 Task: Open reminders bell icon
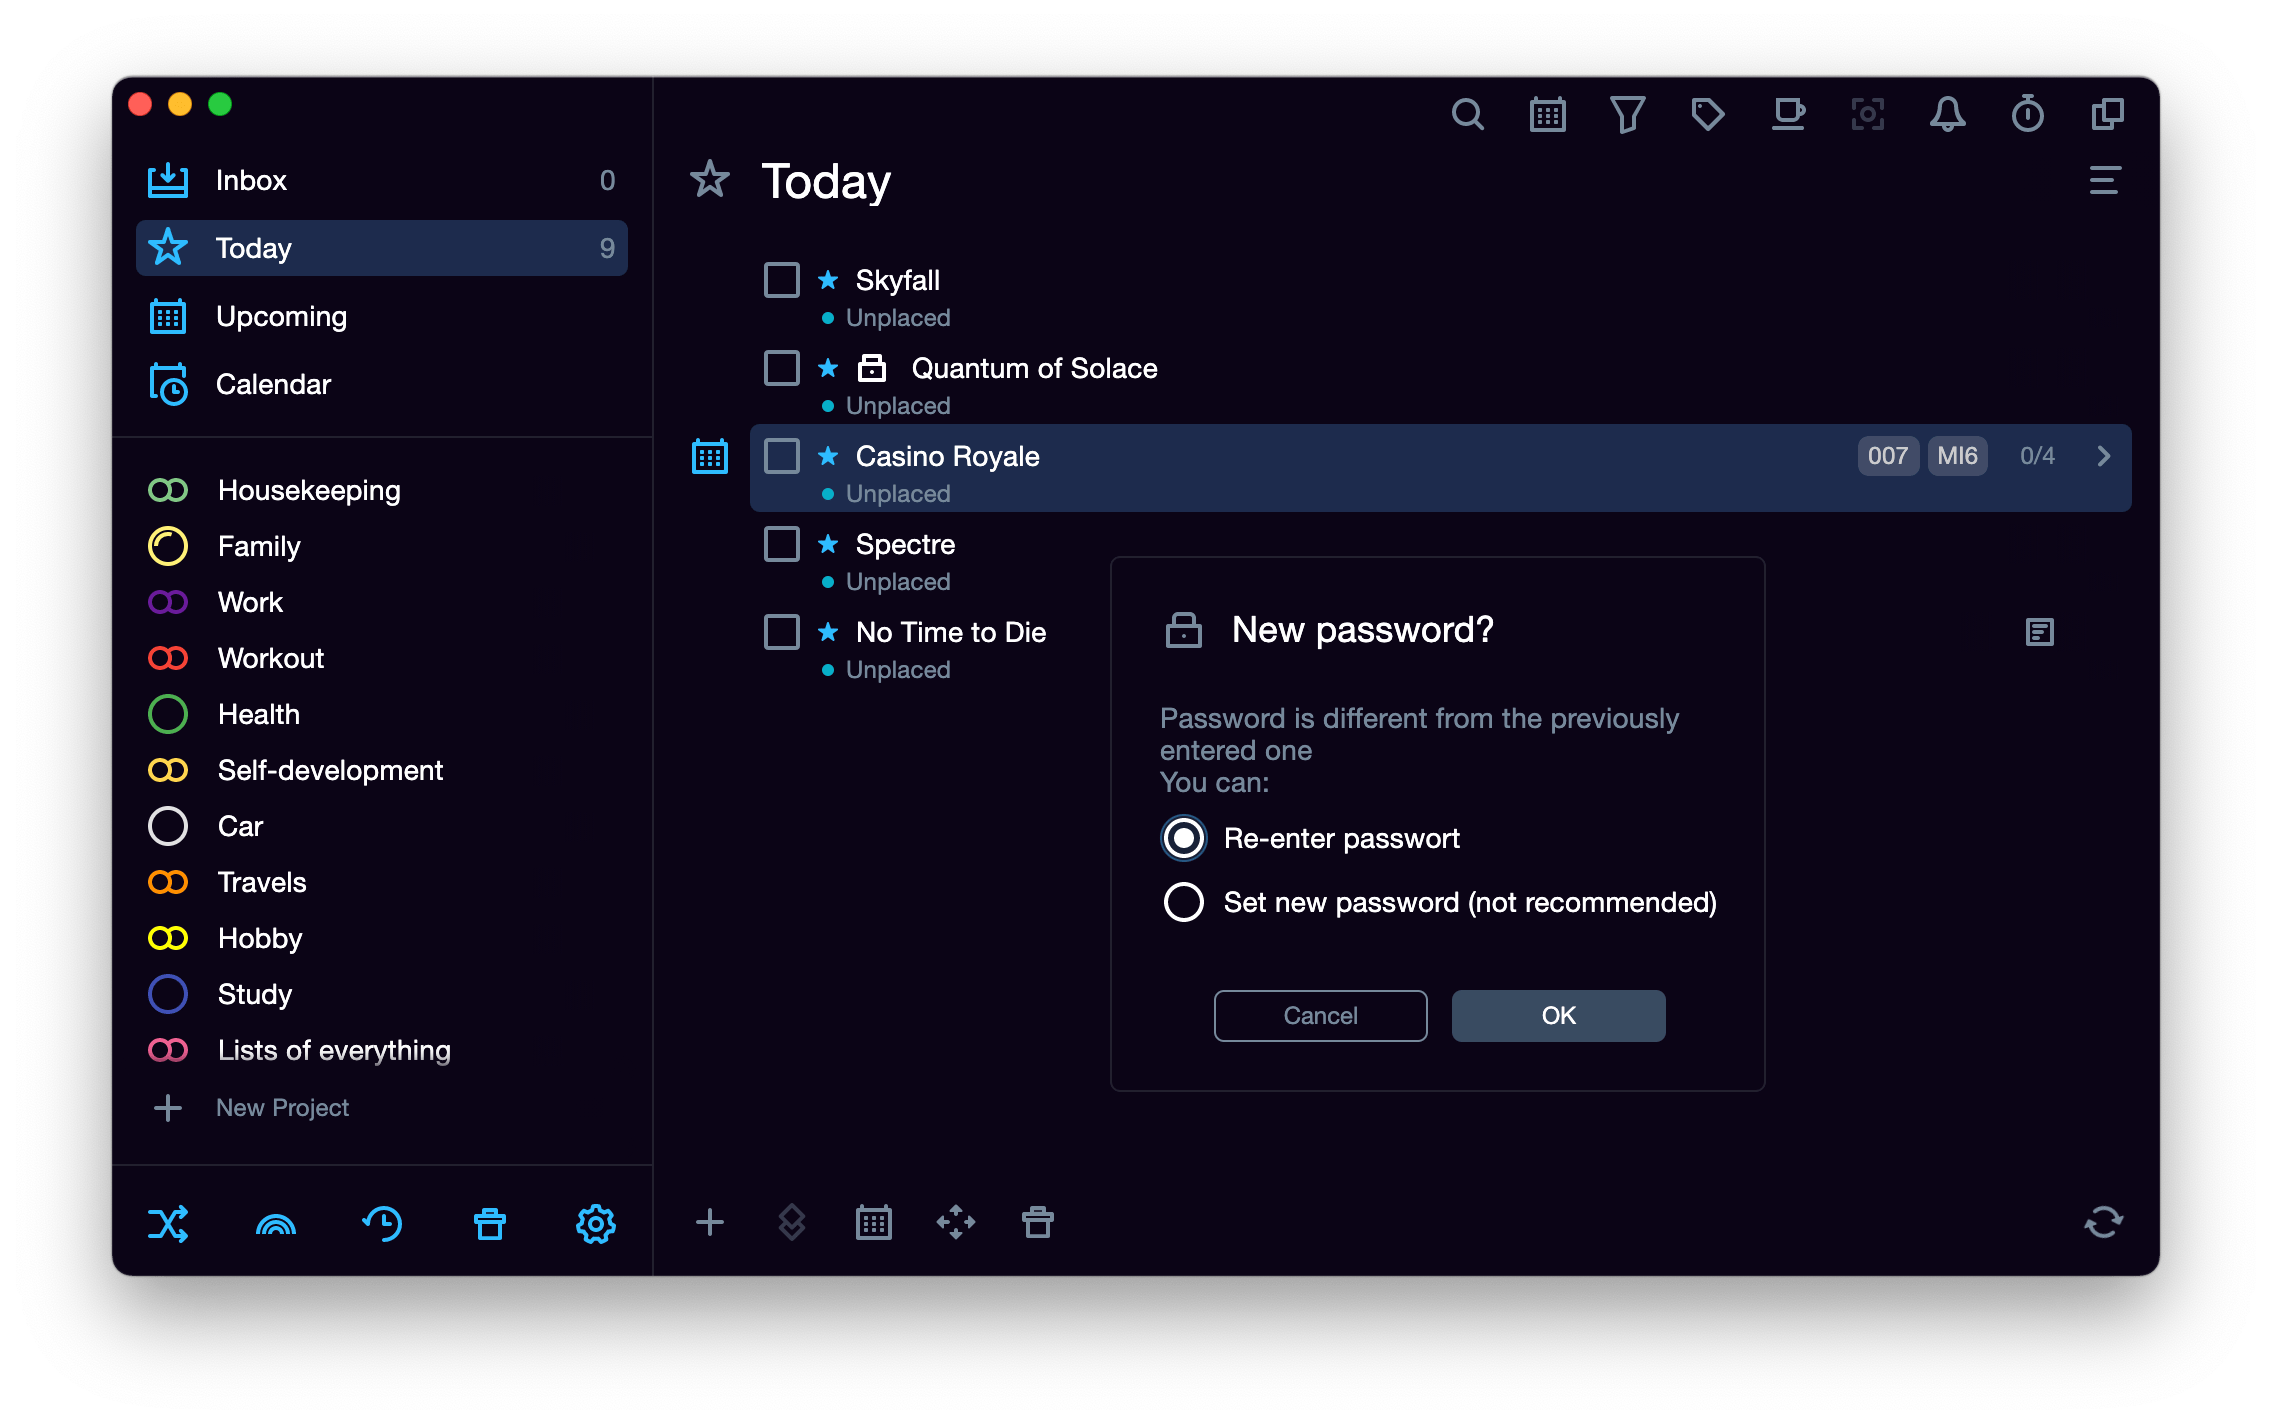[1947, 115]
